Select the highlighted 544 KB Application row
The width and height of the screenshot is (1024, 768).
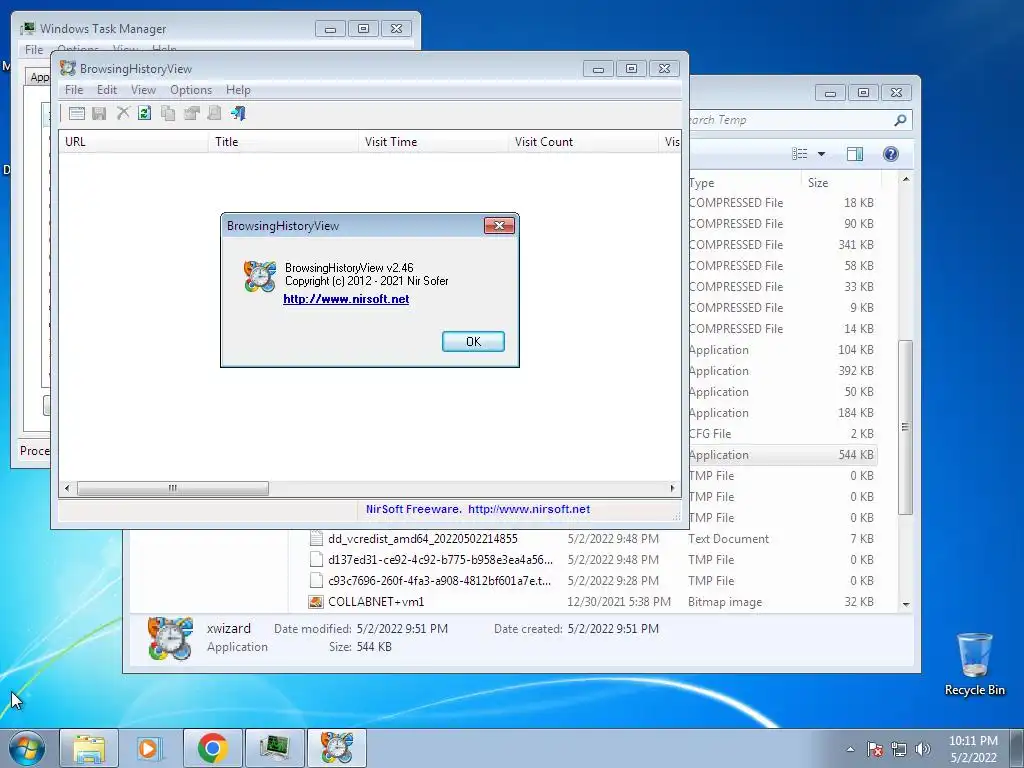[x=782, y=455]
